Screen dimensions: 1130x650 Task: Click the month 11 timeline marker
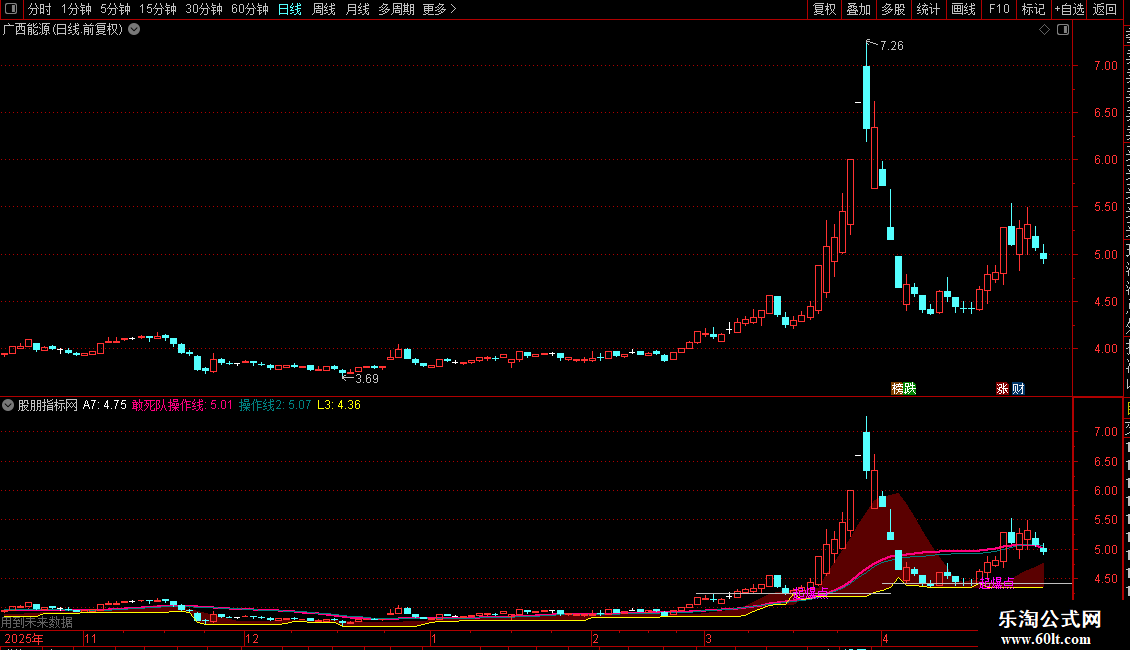pos(90,638)
